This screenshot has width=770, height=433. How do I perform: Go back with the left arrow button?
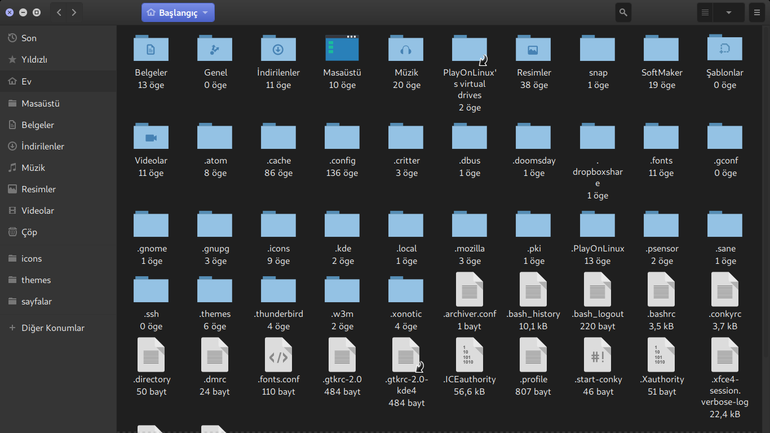[59, 13]
